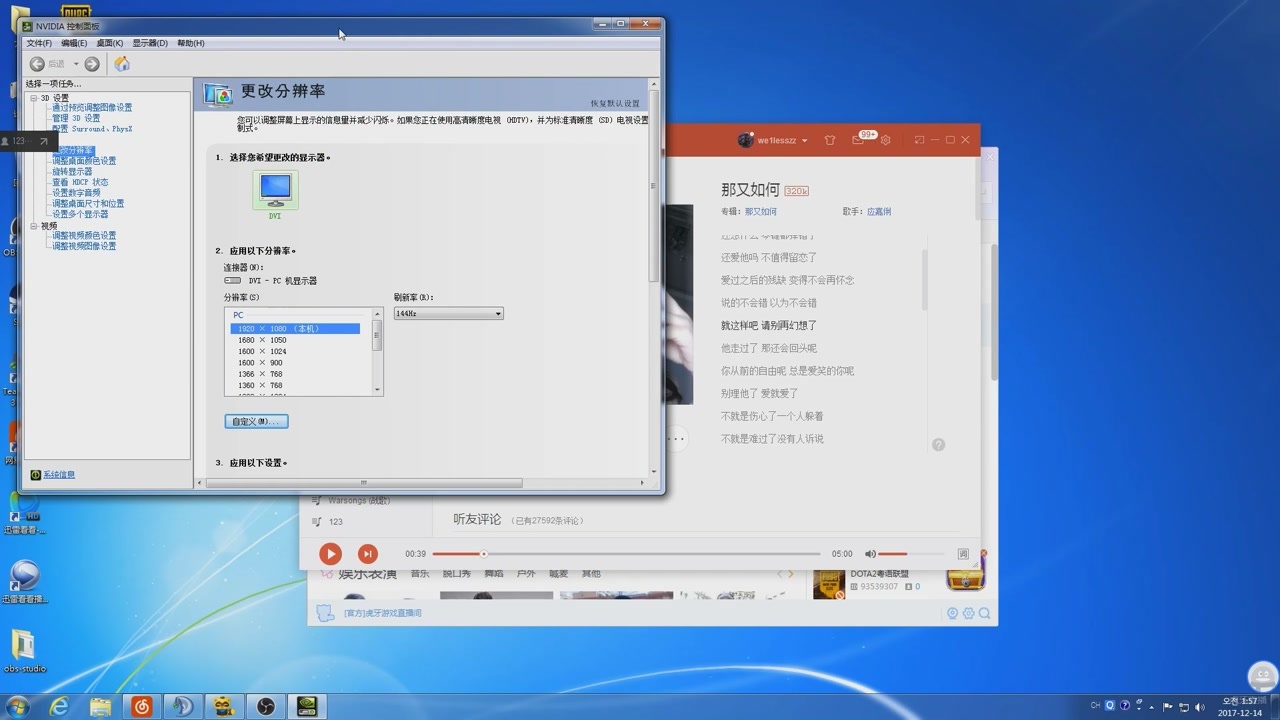Open music player settings gear icon

[885, 140]
